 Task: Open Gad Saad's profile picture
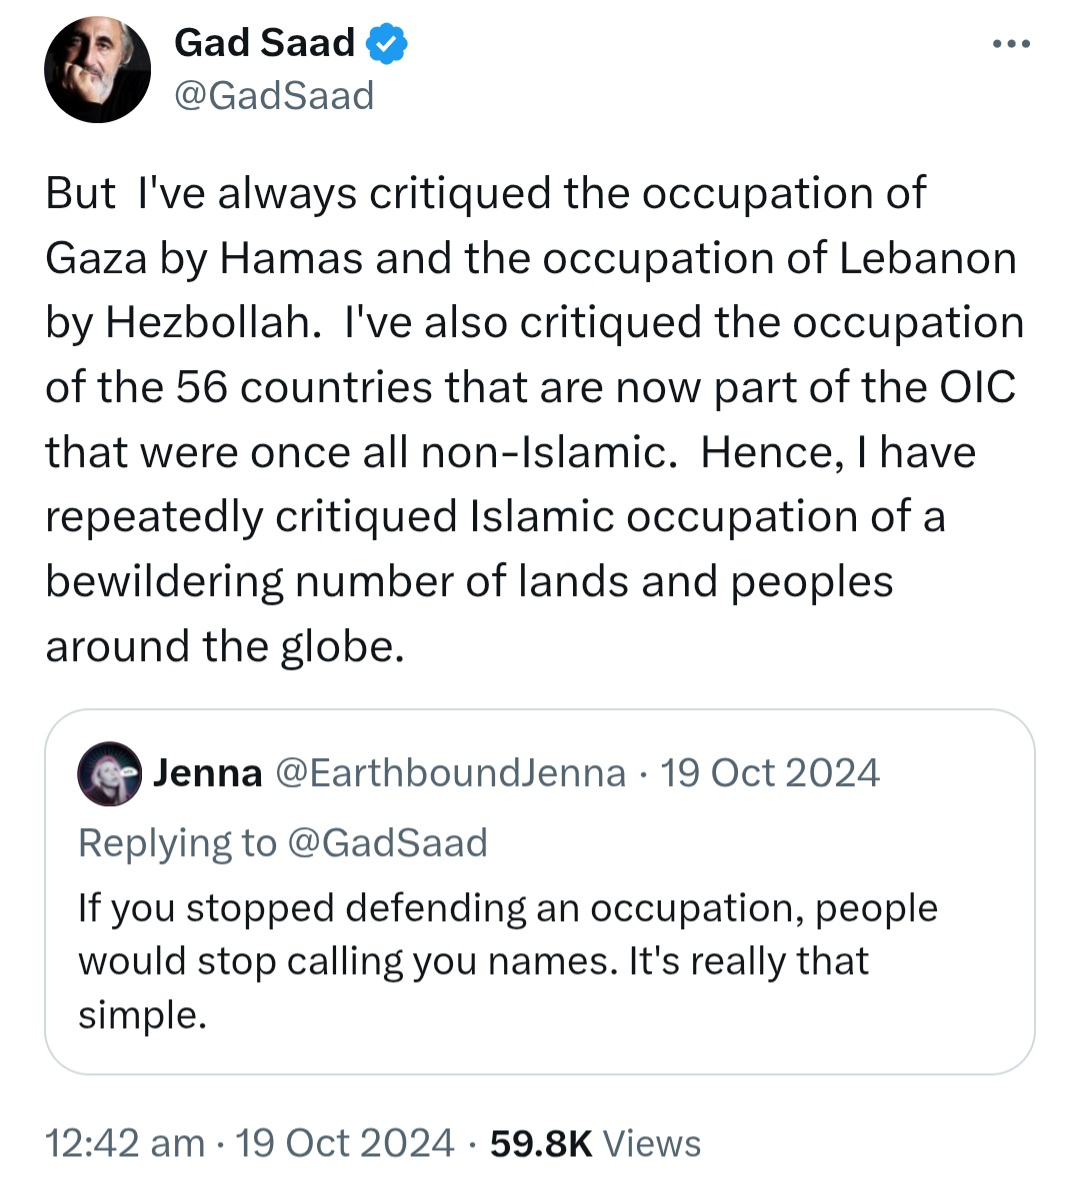pyautogui.click(x=97, y=70)
